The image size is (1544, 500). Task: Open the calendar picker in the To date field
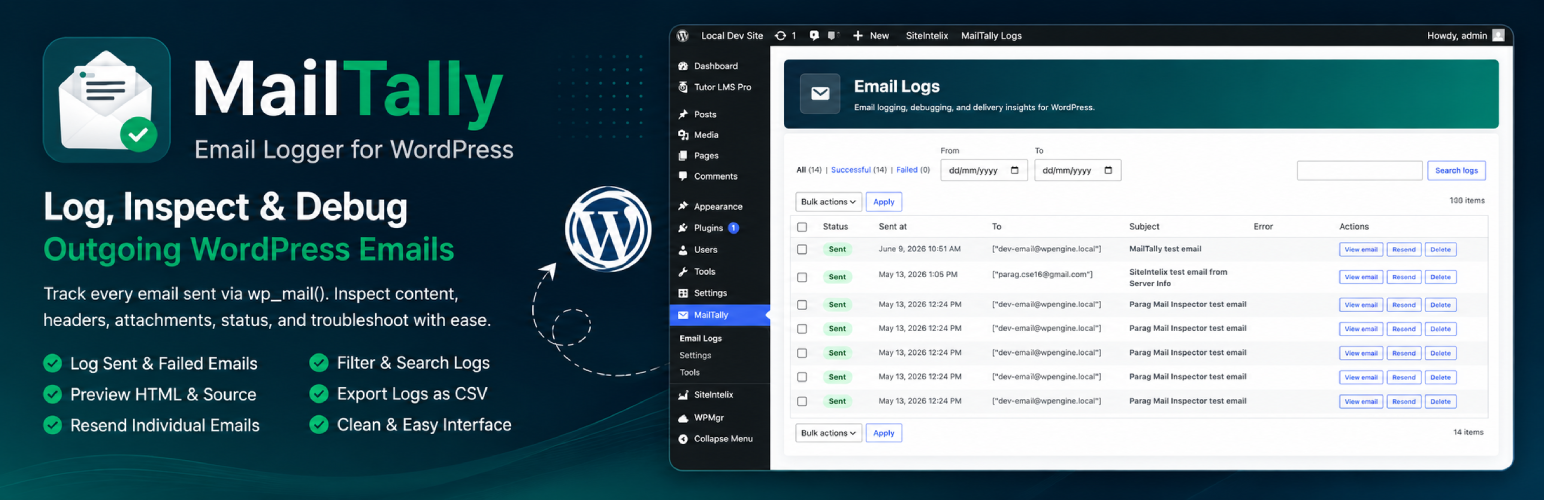pyautogui.click(x=1108, y=171)
